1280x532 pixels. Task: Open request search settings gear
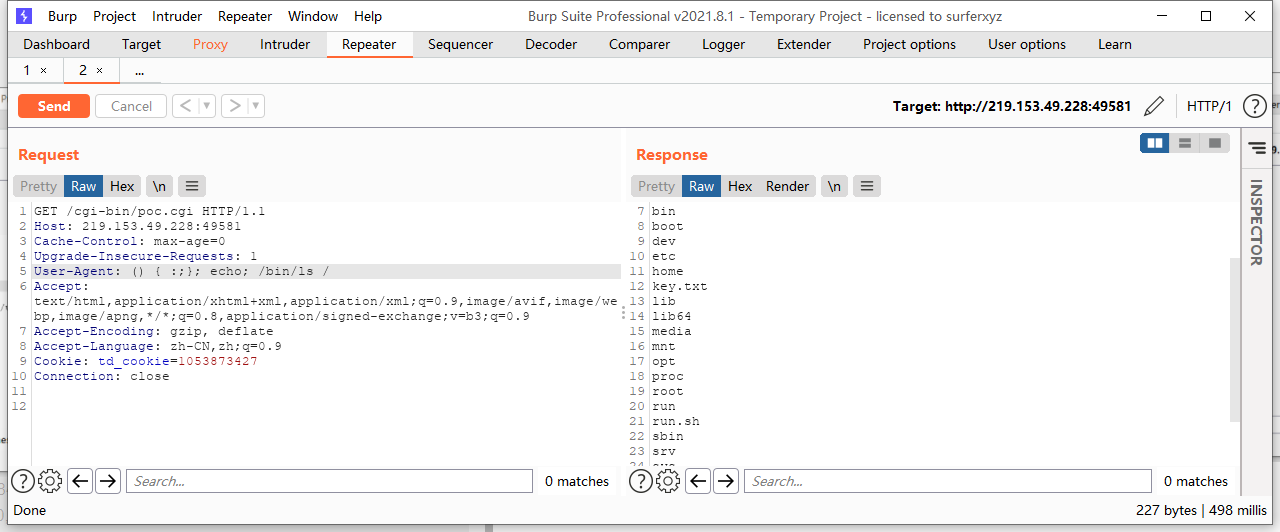coord(50,481)
